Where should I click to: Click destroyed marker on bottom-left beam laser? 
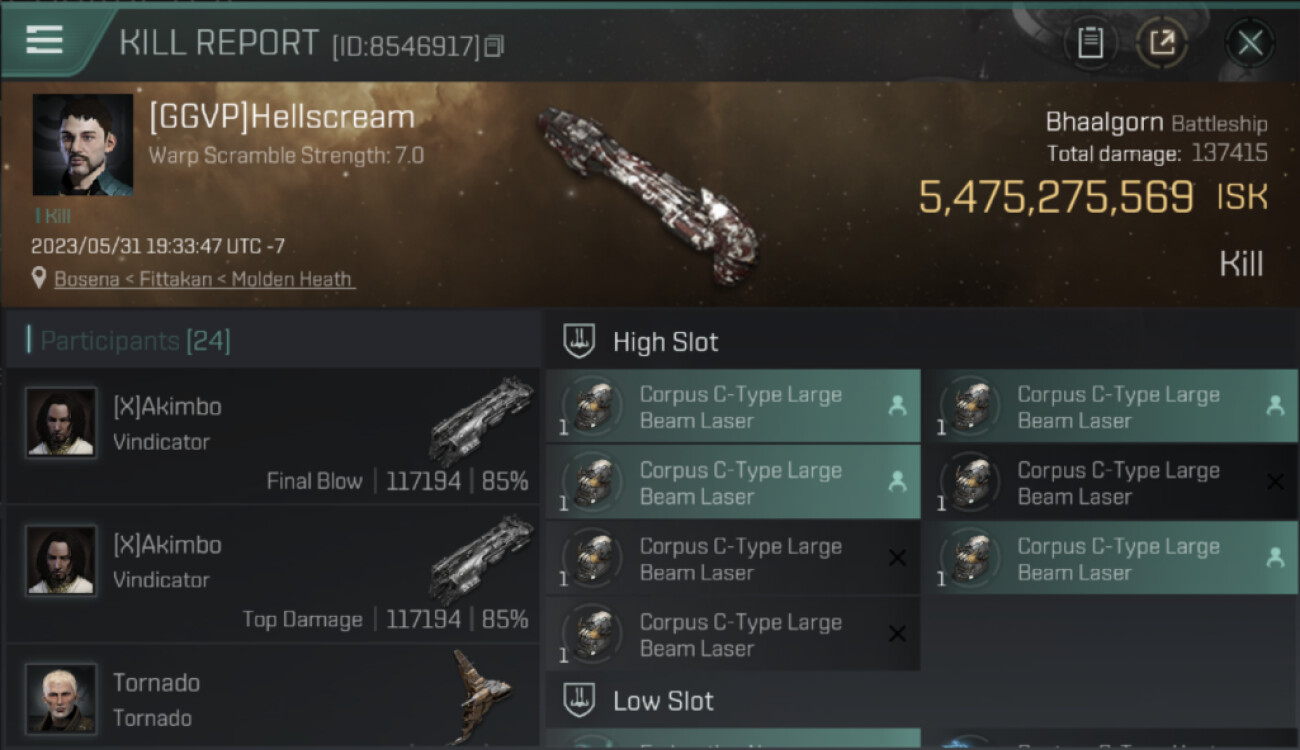coord(897,634)
